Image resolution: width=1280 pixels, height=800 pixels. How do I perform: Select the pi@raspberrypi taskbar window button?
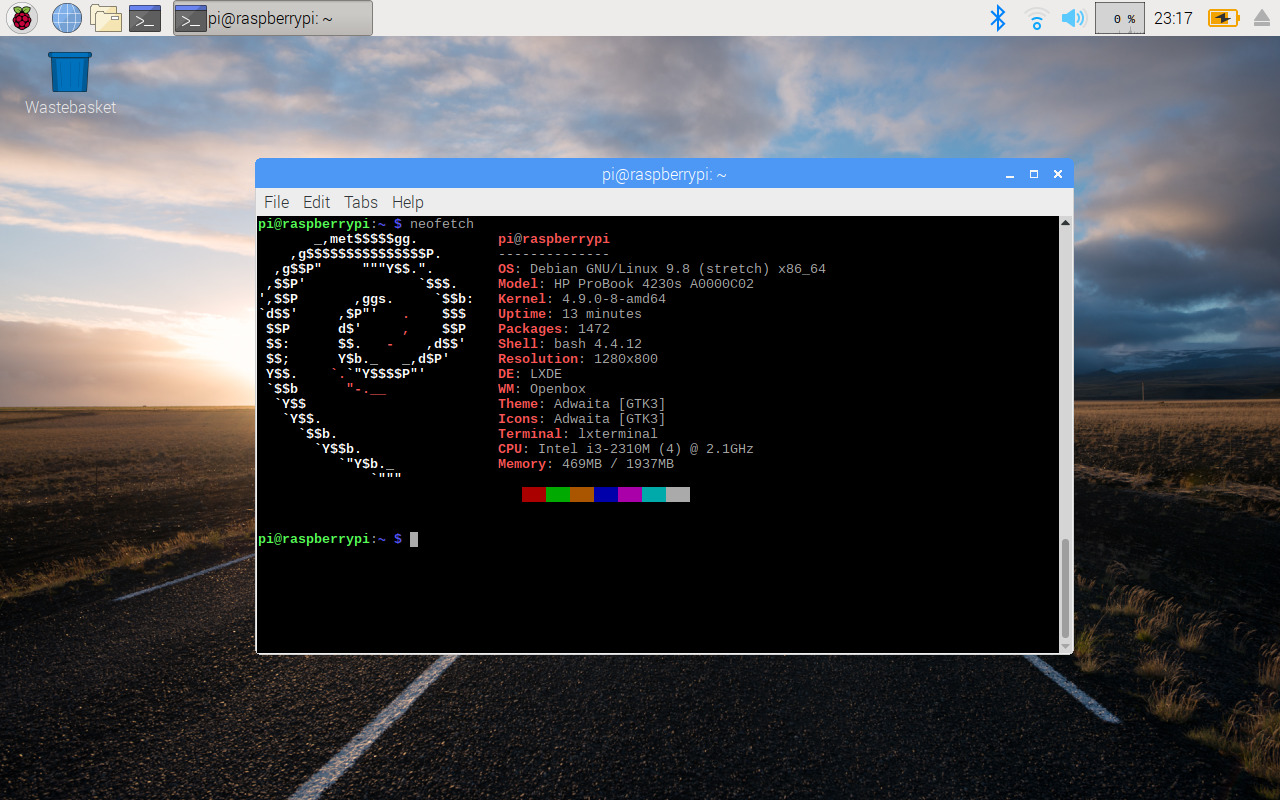[270, 17]
